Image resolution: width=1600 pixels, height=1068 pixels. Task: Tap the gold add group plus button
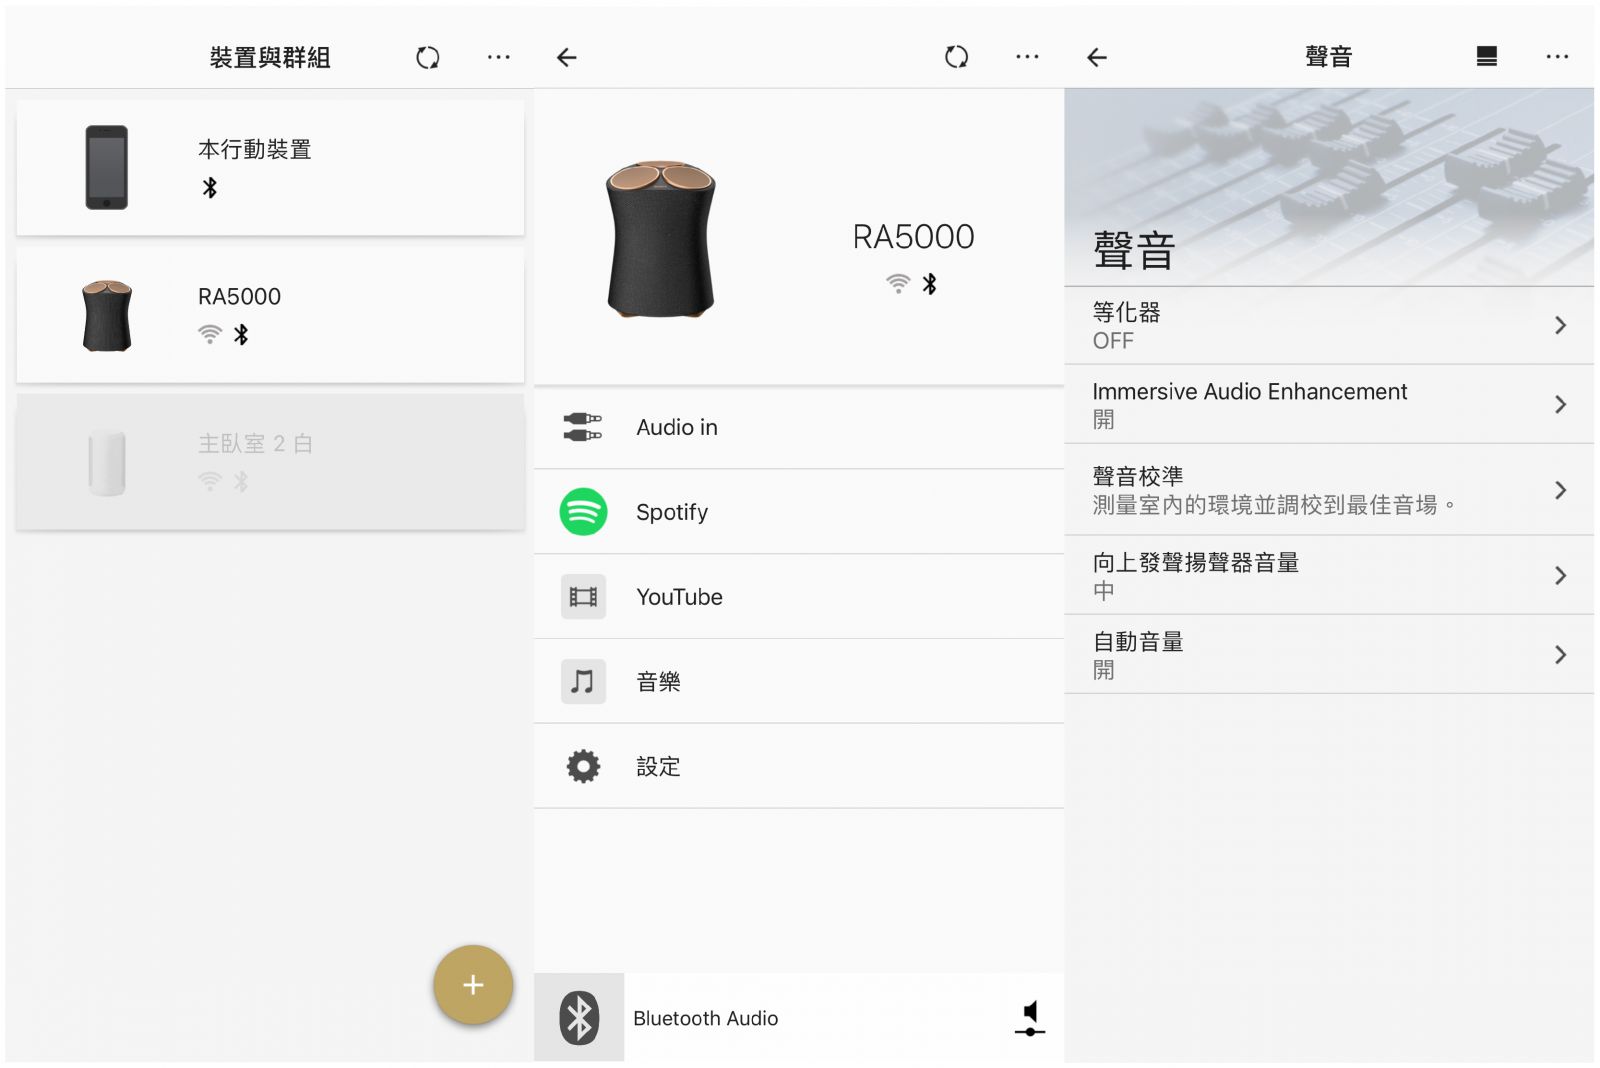(x=473, y=985)
